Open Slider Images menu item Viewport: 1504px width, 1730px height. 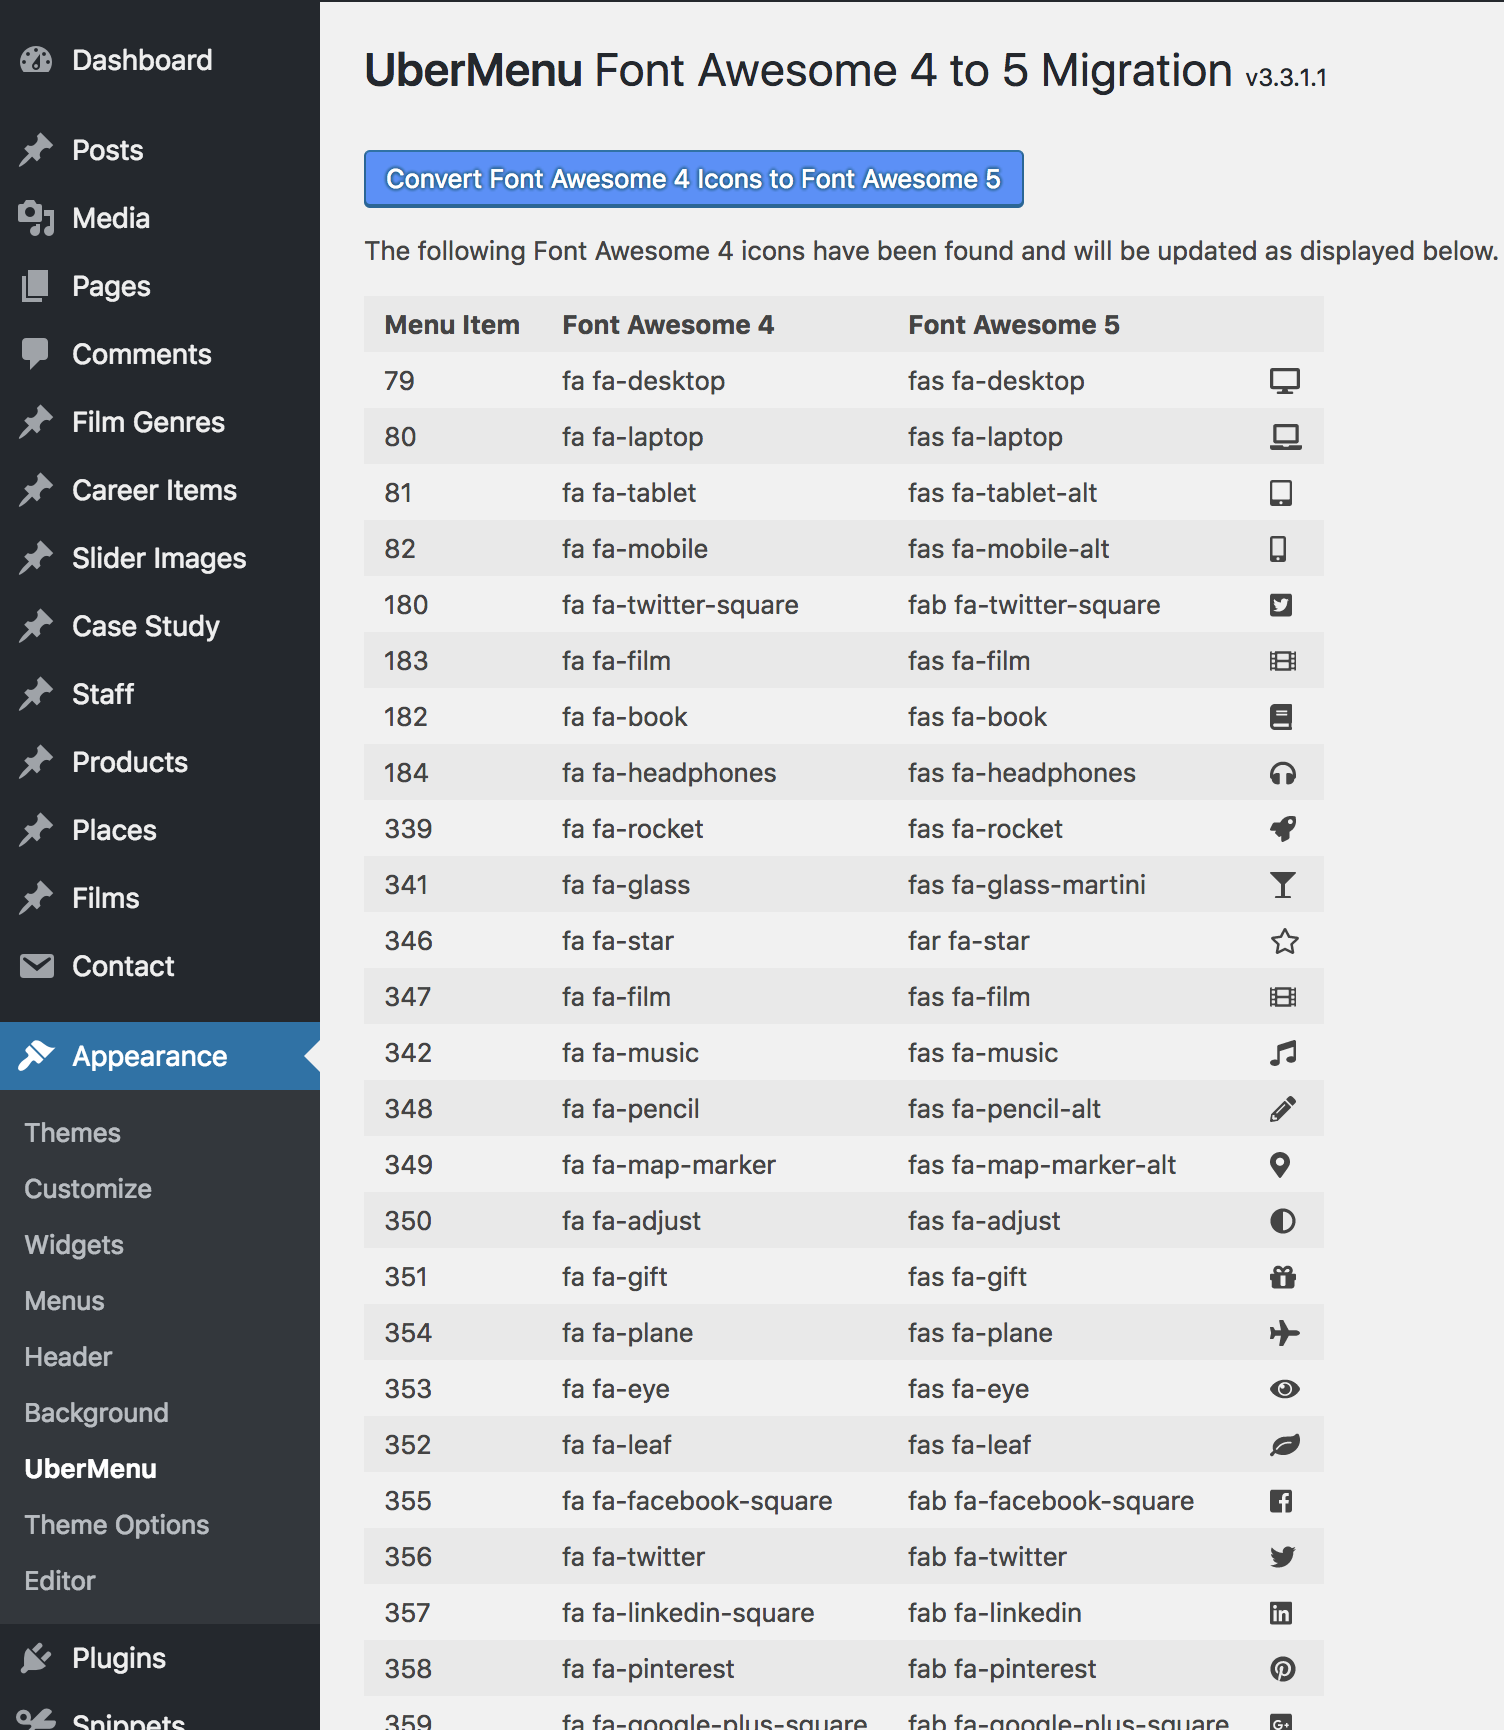[x=160, y=558]
